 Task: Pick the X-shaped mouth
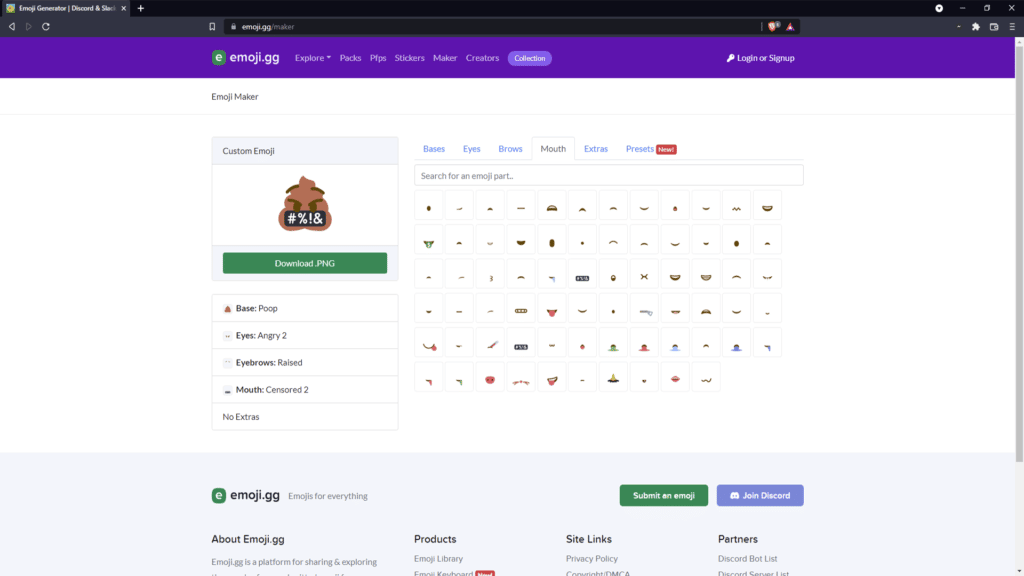tap(645, 274)
